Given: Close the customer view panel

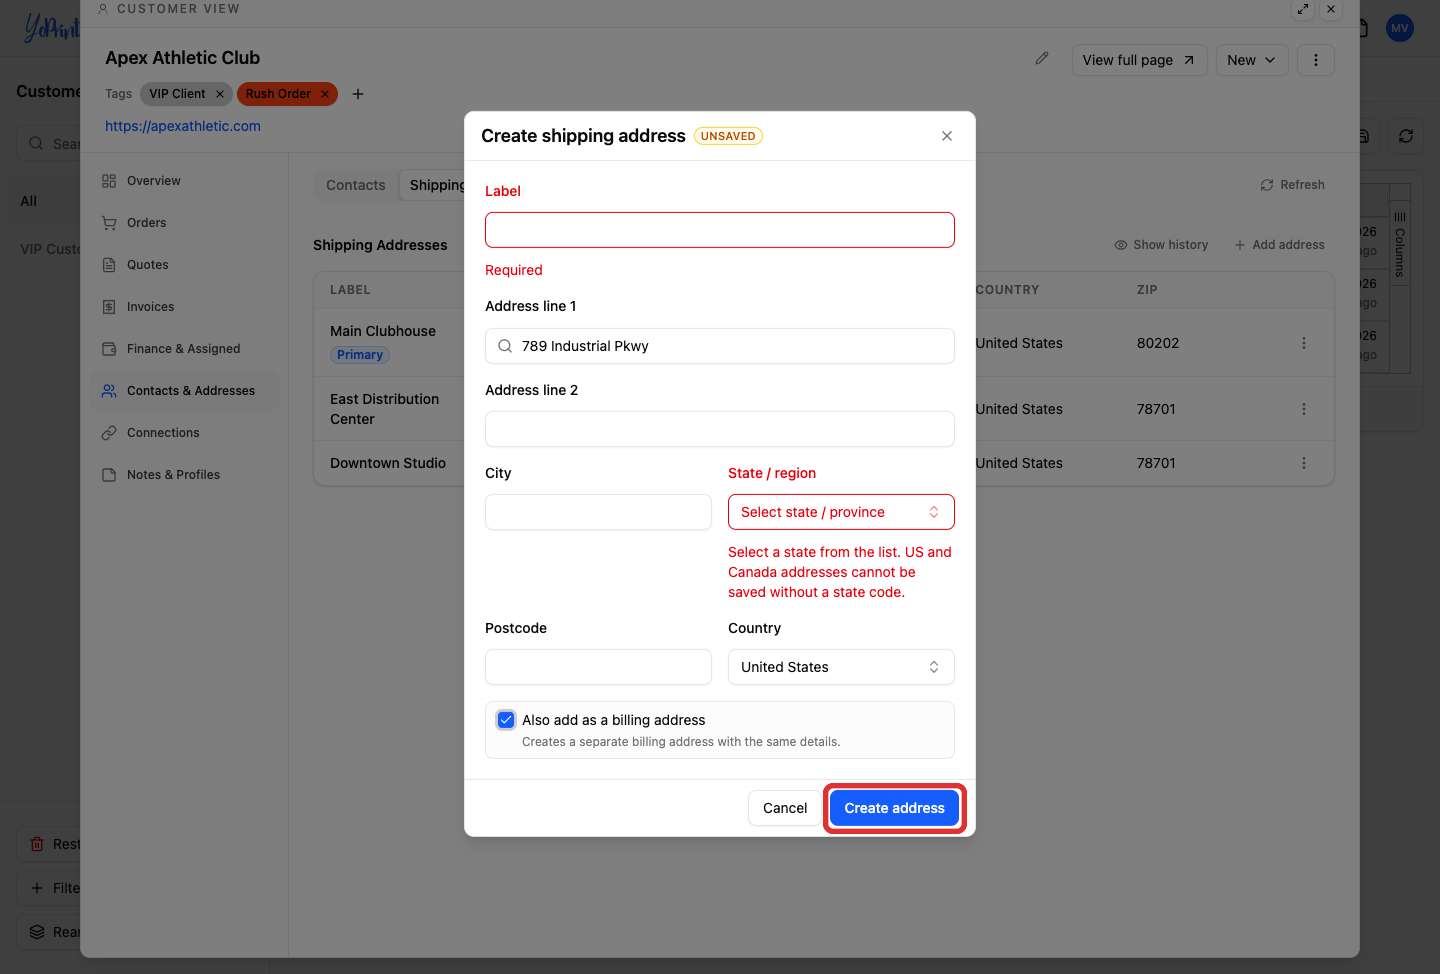Looking at the screenshot, I should tap(1331, 9).
